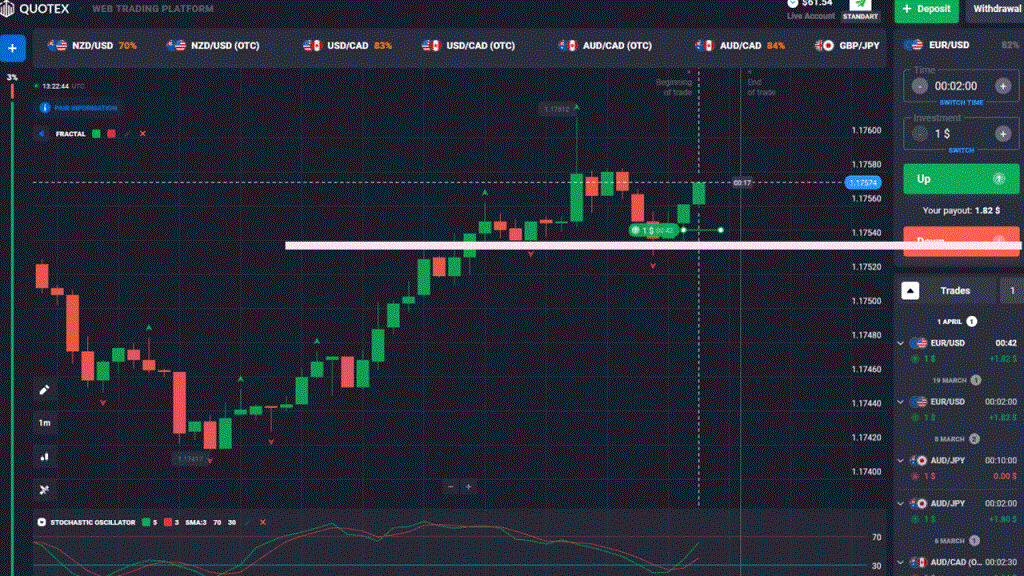Pick the Stochastic red color swatch
Image resolution: width=1024 pixels, height=576 pixels.
point(168,522)
